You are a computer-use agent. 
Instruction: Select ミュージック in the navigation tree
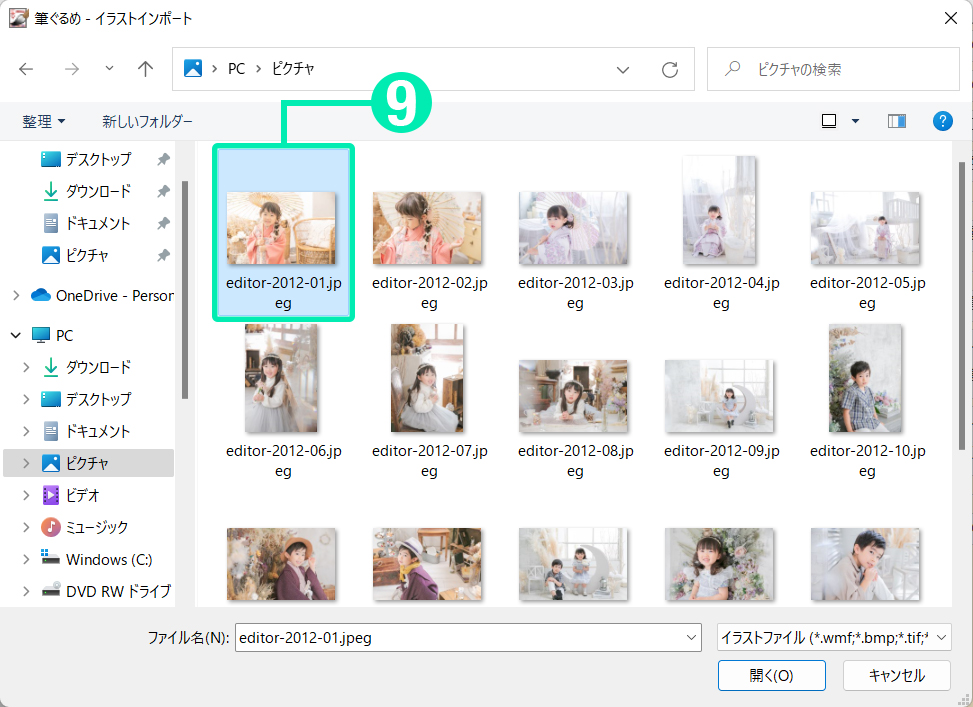tap(97, 527)
